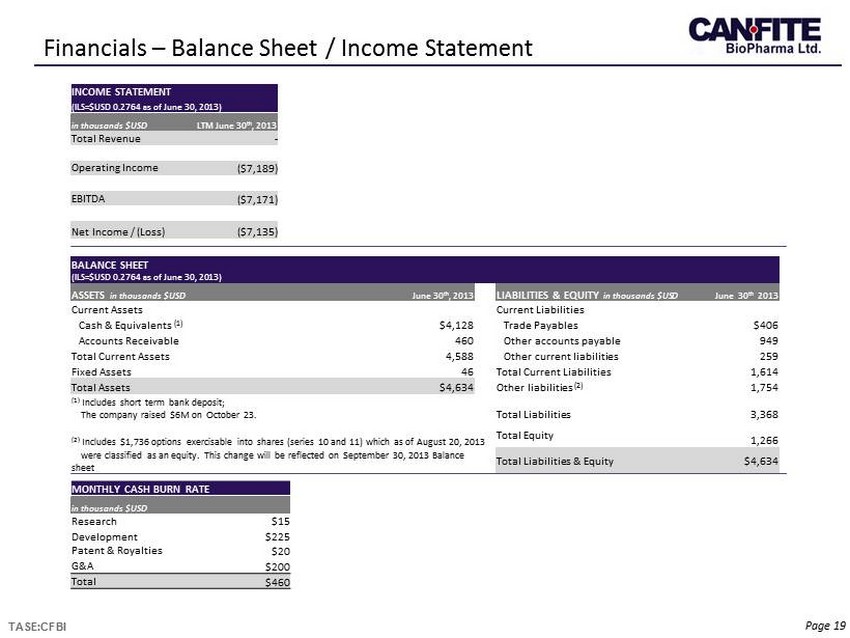
Task: Select the Net Income / (Loss) row label
Action: point(118,232)
